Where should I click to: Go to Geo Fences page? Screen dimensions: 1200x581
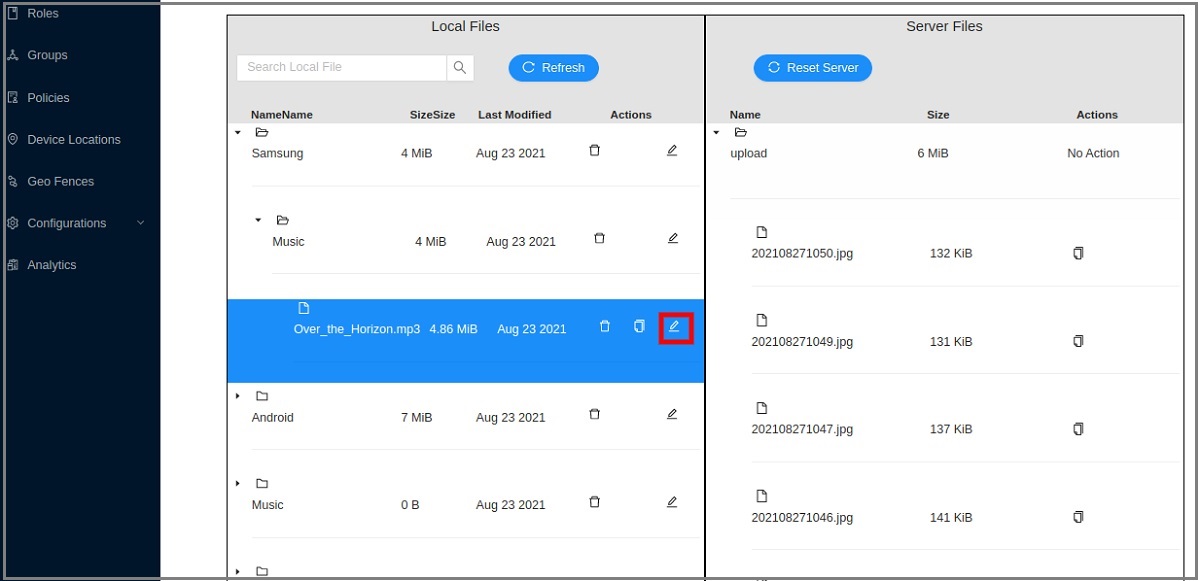click(x=60, y=182)
